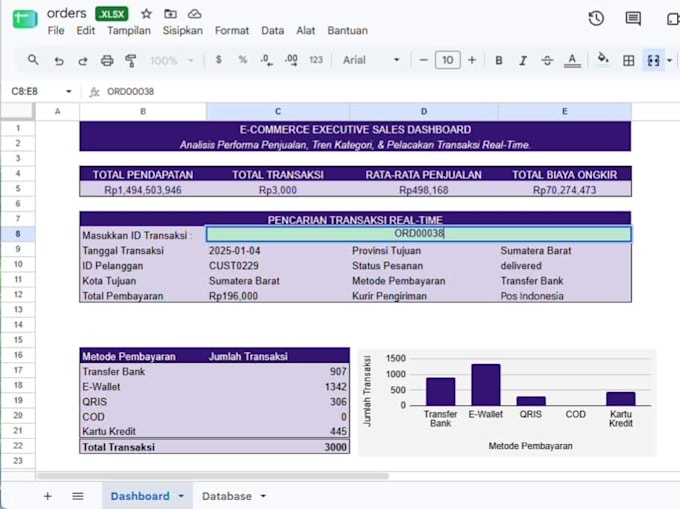Open version history clock icon
The height and width of the screenshot is (509, 680).
(596, 18)
